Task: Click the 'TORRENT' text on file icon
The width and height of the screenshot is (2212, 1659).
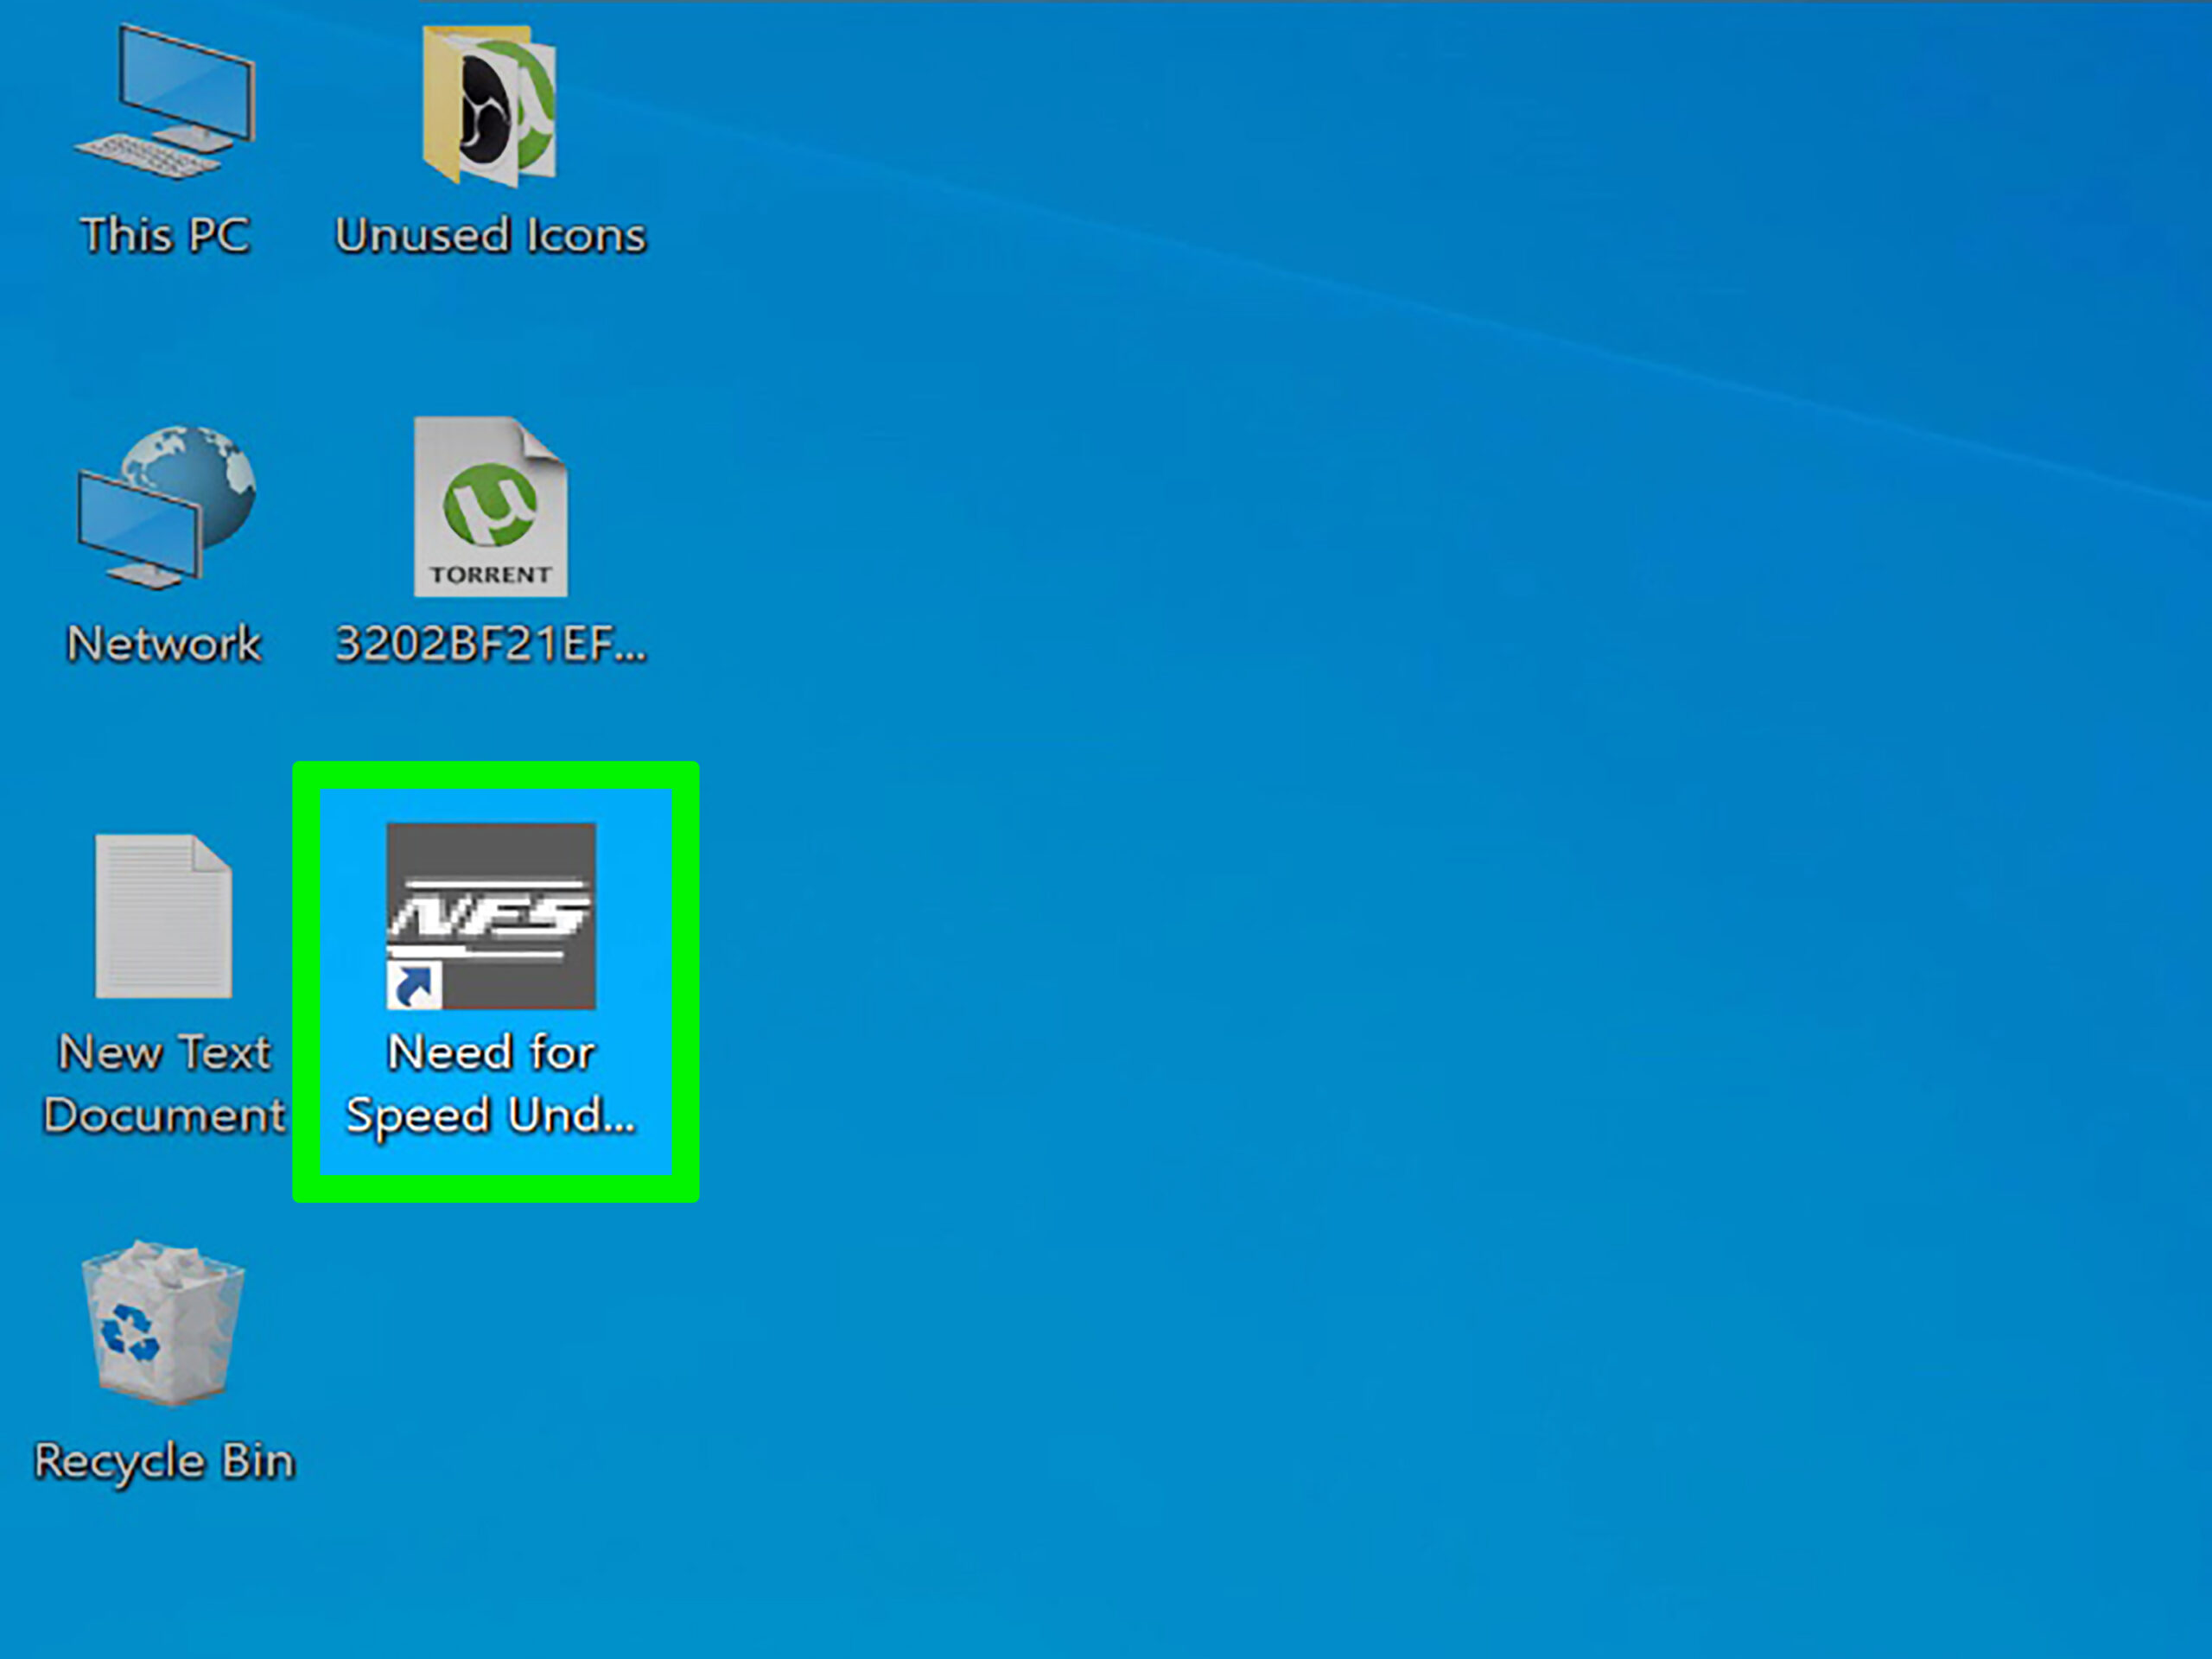Action: tap(490, 575)
